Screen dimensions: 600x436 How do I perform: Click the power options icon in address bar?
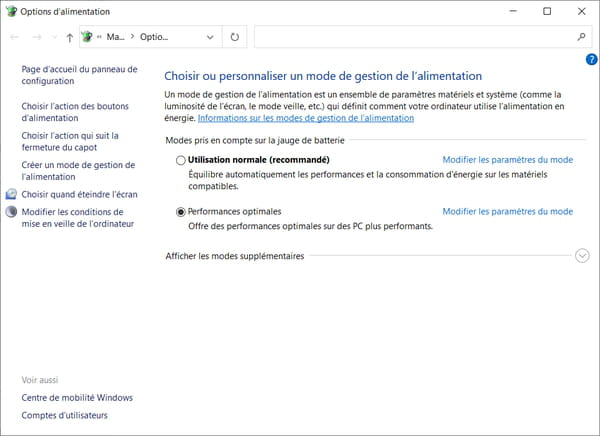[x=87, y=37]
